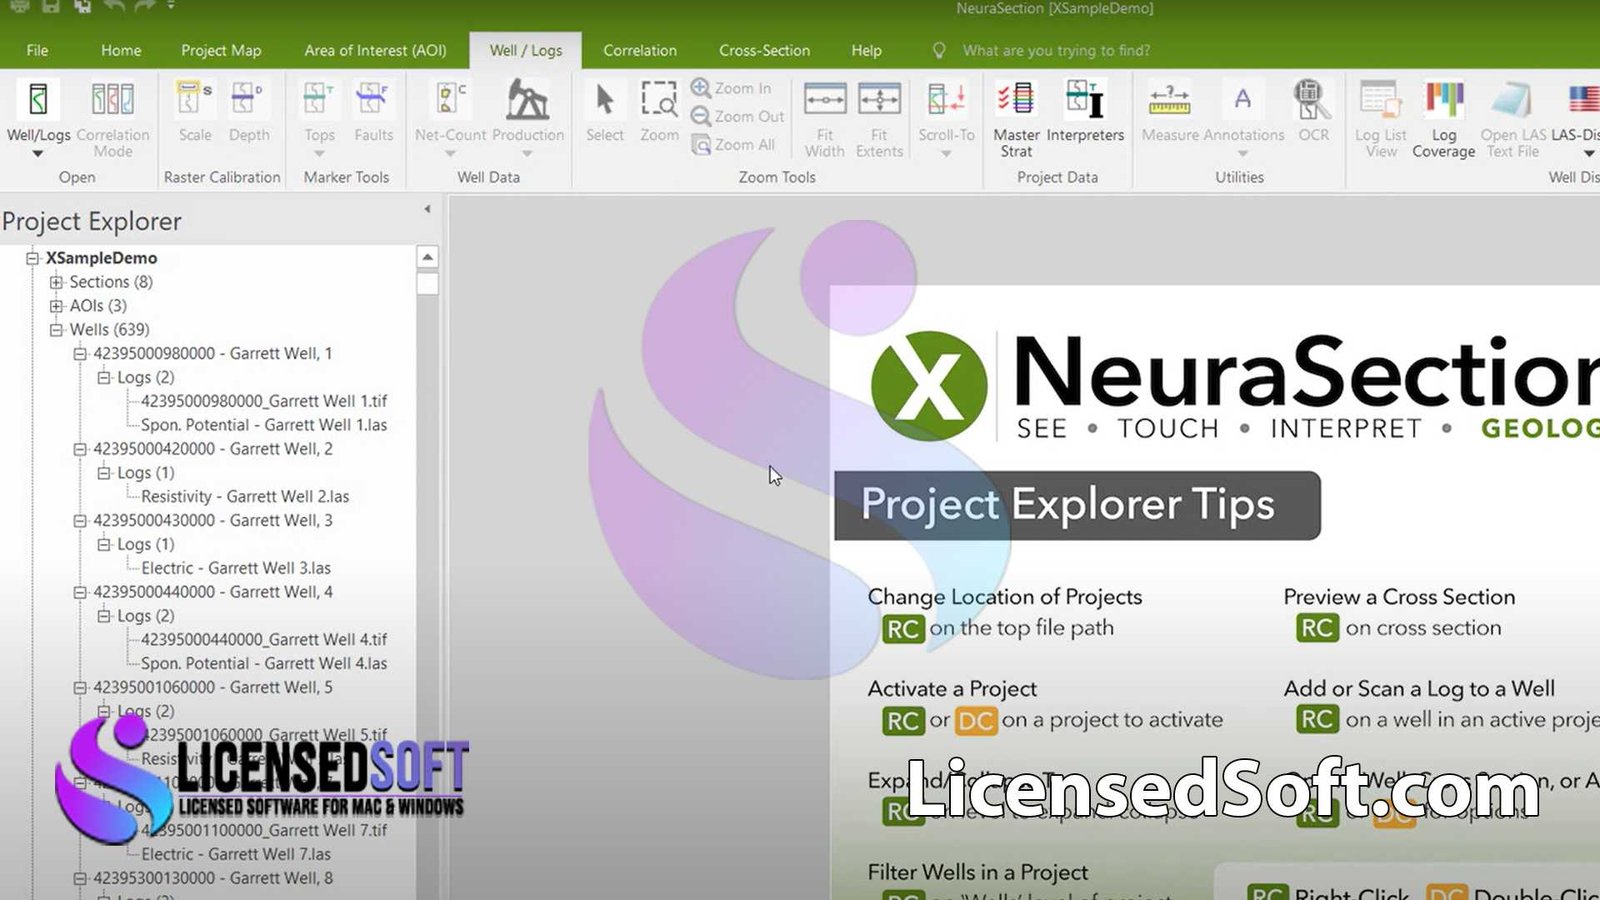Open Log List View
This screenshot has width=1600, height=900.
(x=1381, y=118)
